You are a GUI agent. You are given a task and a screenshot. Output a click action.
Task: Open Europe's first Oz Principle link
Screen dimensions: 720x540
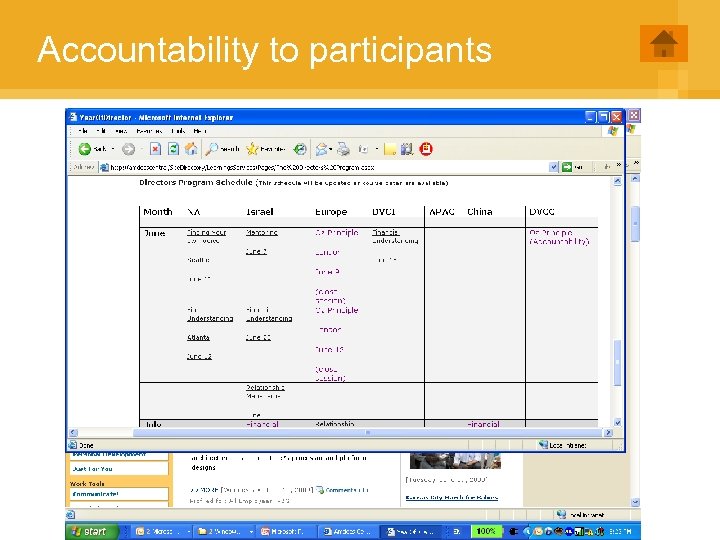coord(337,232)
